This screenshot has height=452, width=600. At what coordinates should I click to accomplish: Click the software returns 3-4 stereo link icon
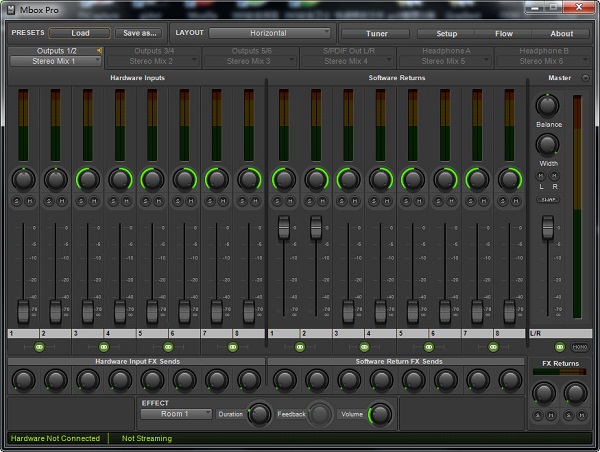coord(364,347)
